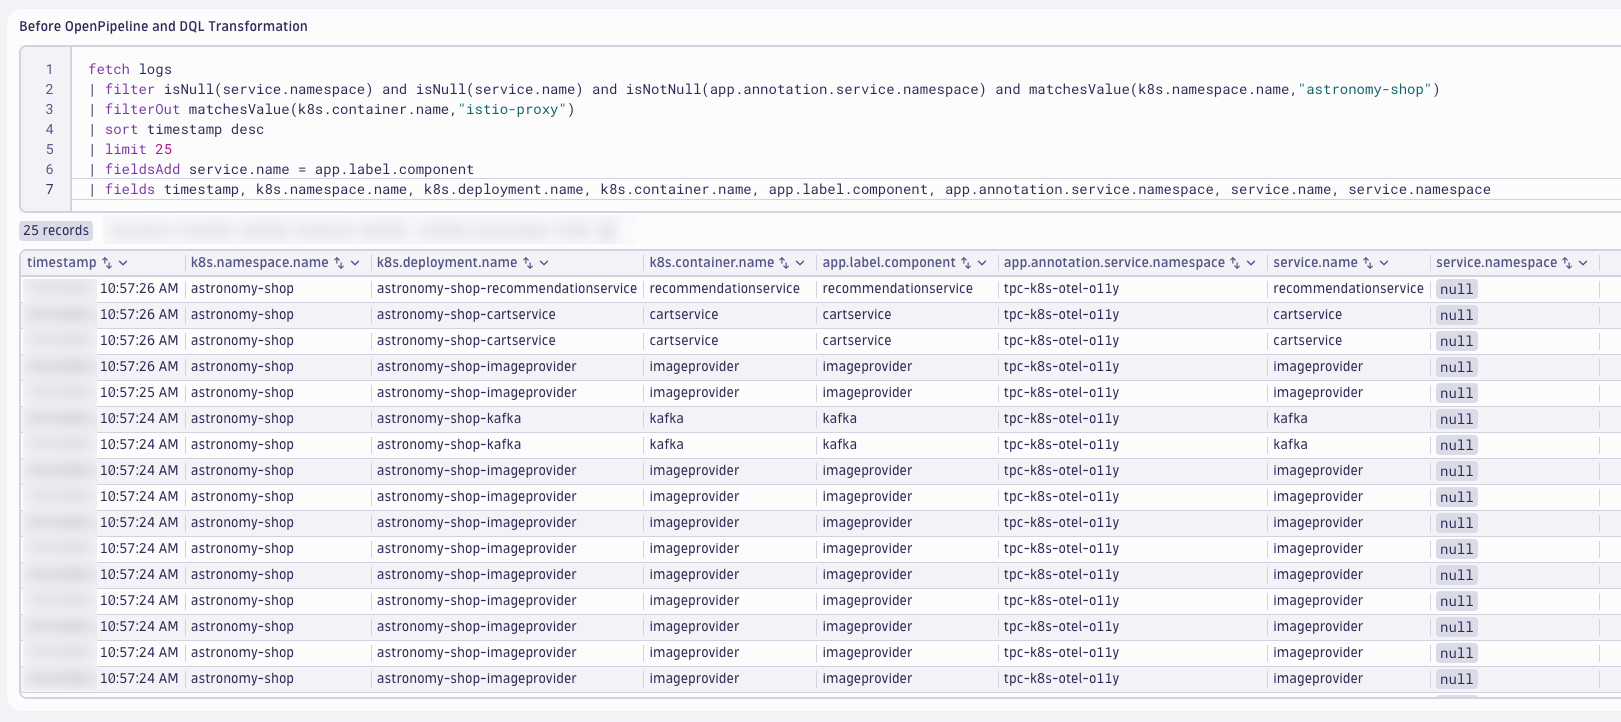This screenshot has height=722, width=1621.
Task: Select first astronomy-shop-cartservice deployment cell
Action: tap(466, 314)
